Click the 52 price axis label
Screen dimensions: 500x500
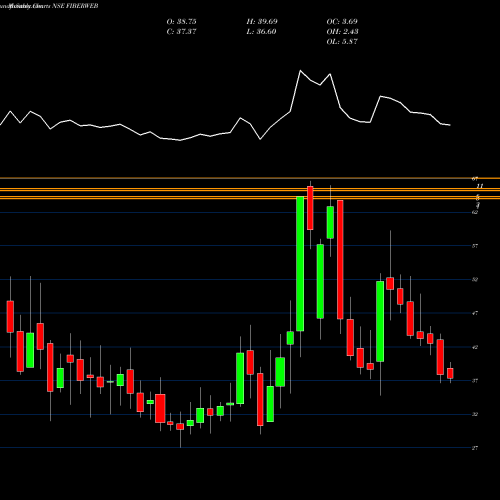(x=475, y=280)
